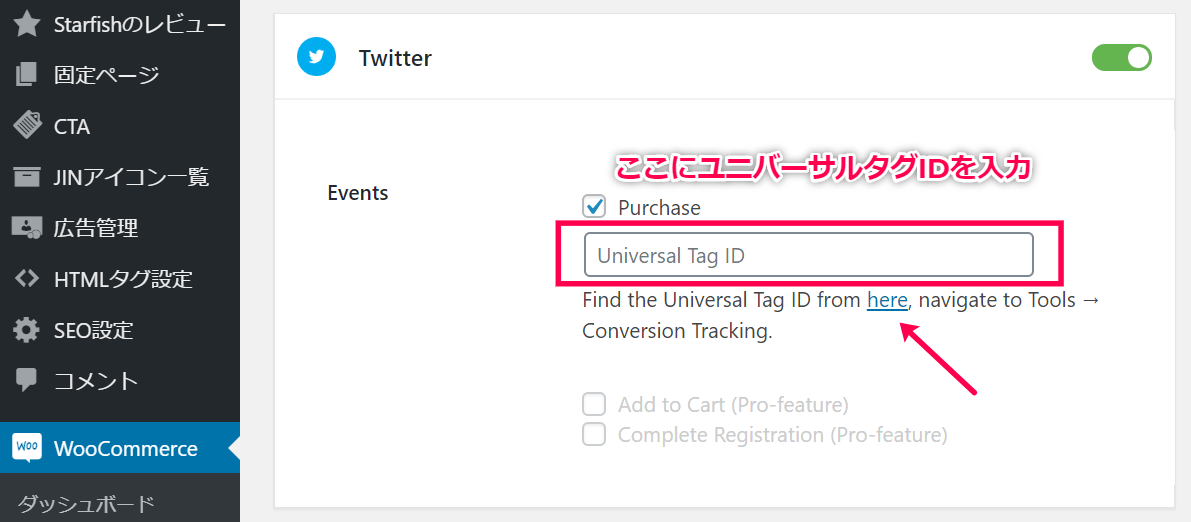Click the Add to Cart checkbox

[594, 403]
